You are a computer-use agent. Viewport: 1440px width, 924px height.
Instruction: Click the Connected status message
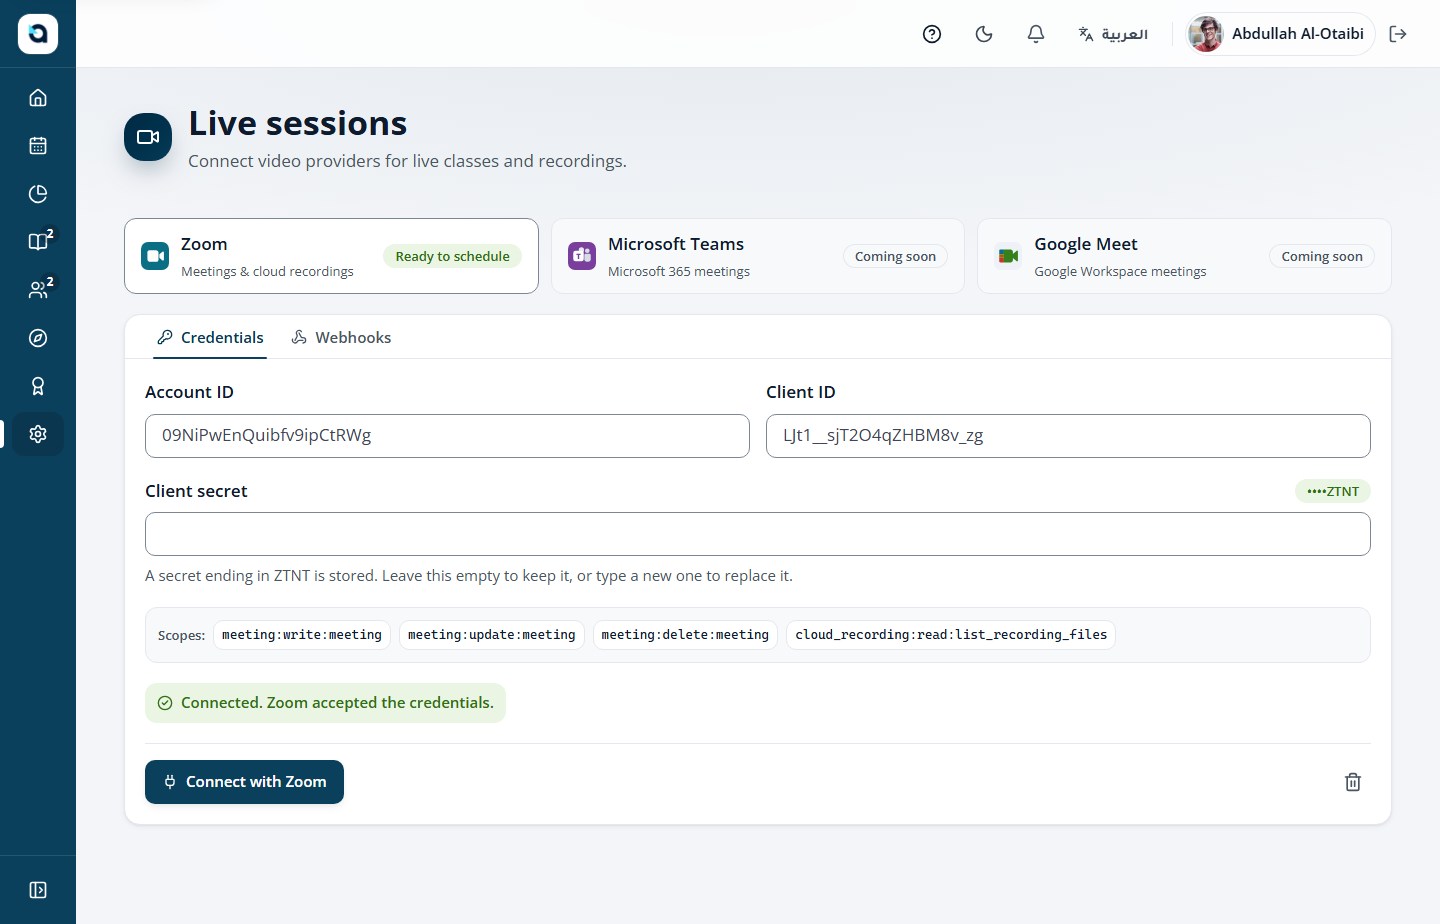tap(325, 703)
